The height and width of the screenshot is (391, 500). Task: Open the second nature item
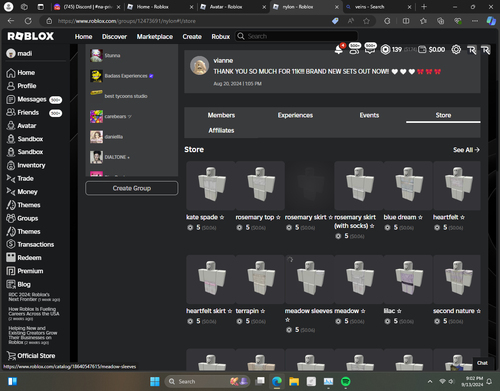(x=457, y=290)
